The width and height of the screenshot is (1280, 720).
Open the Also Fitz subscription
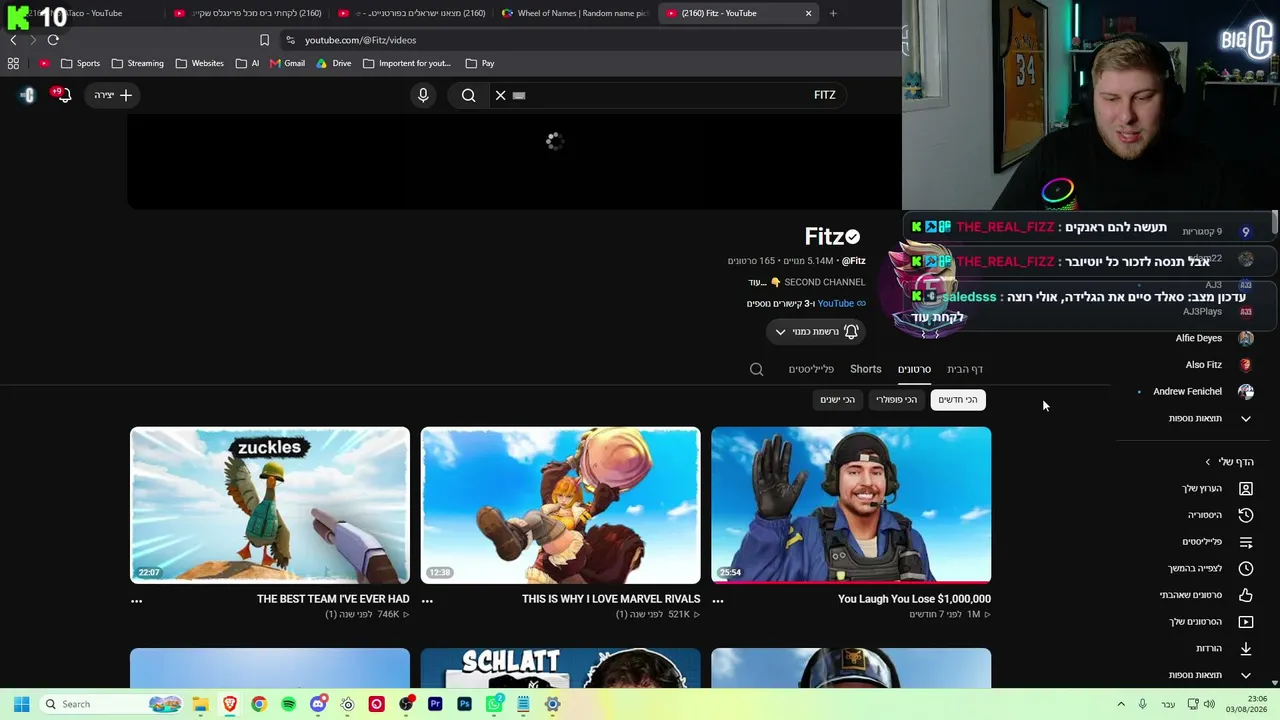1218,365
